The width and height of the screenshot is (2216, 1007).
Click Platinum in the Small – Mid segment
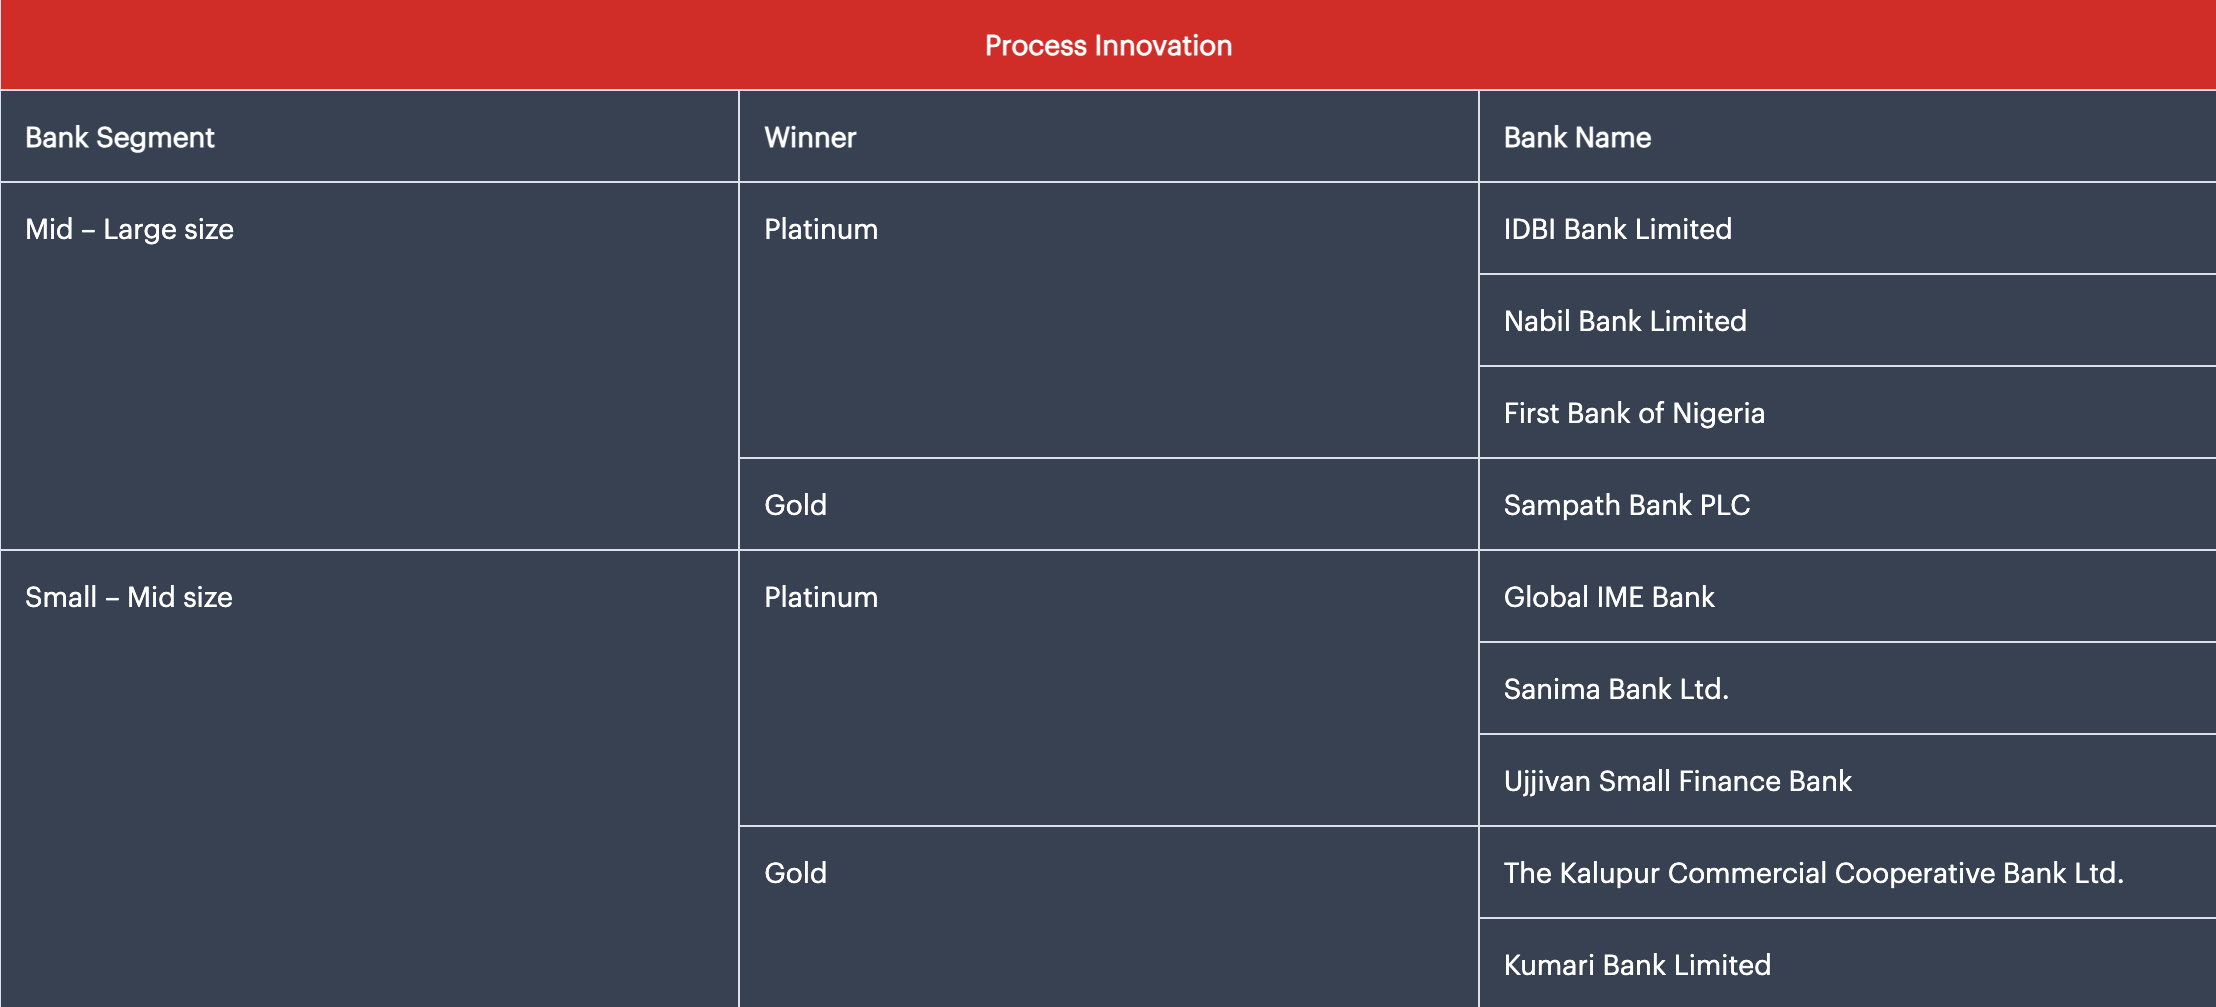click(821, 598)
